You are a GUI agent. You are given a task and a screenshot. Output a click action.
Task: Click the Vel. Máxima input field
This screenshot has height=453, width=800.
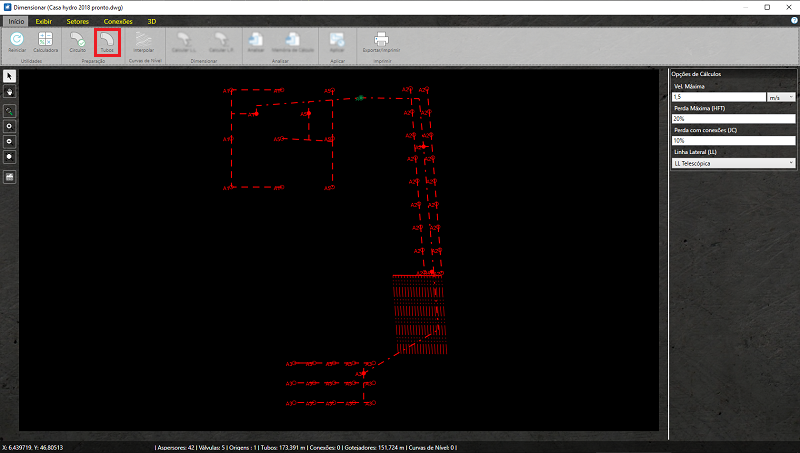point(718,97)
